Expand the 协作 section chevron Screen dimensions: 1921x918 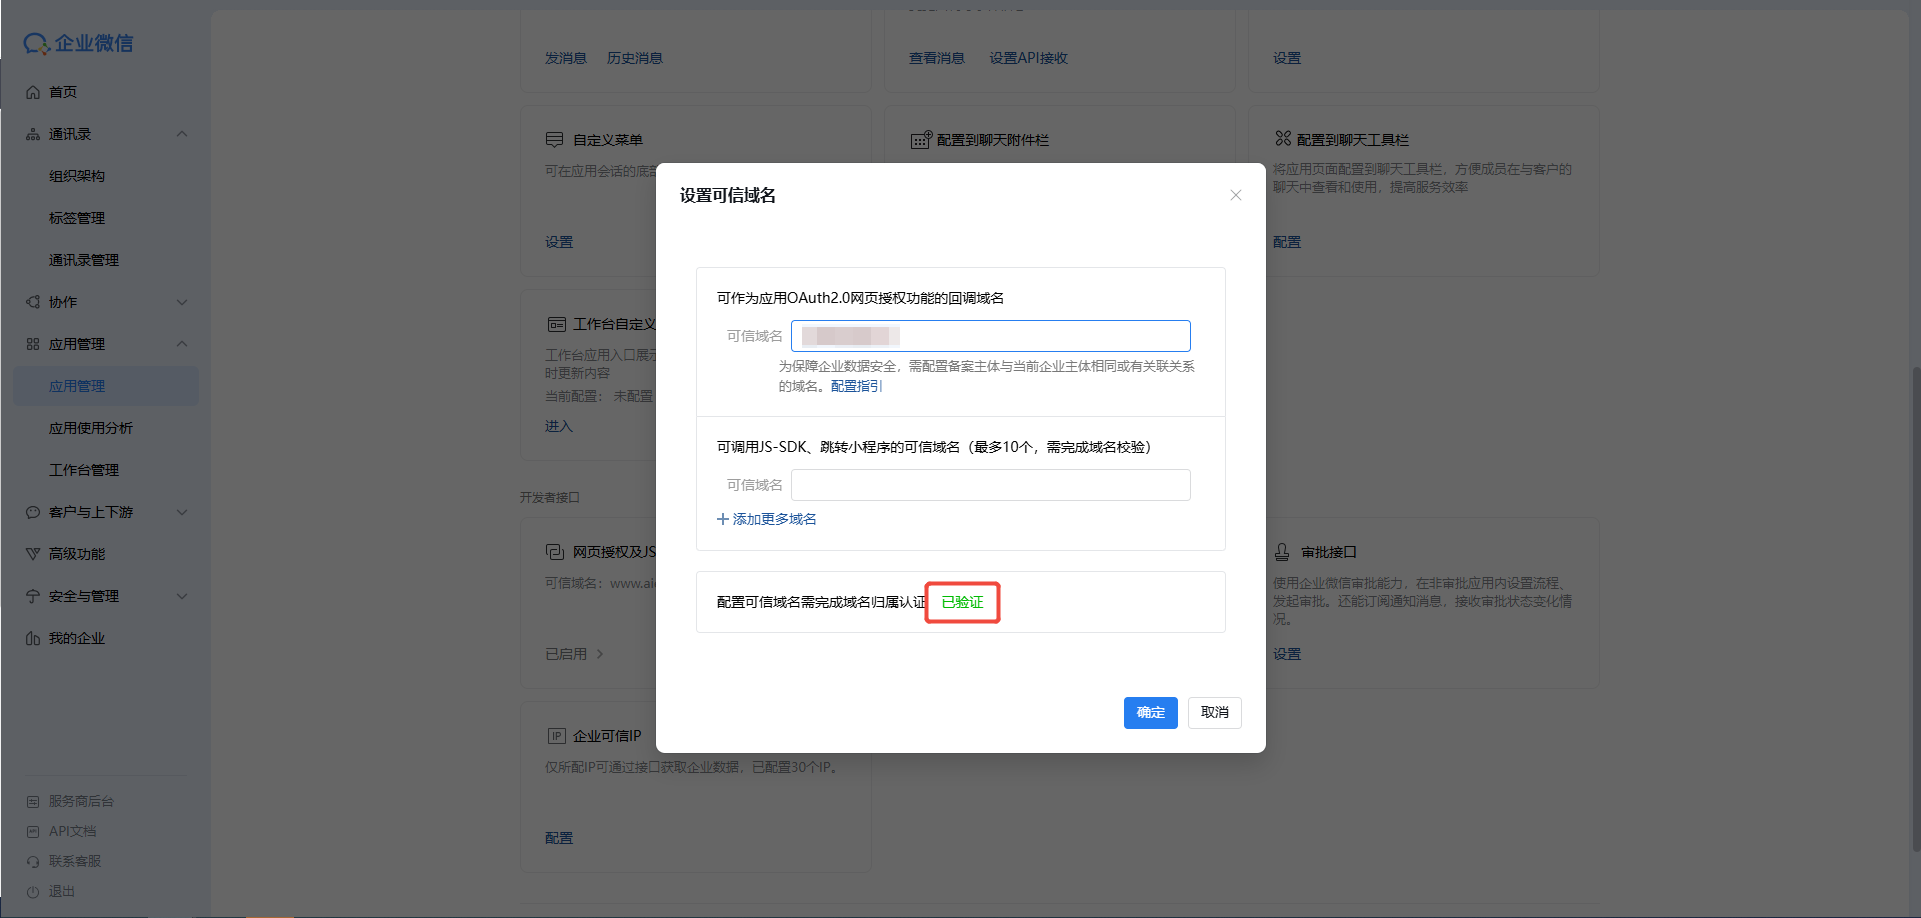[182, 302]
